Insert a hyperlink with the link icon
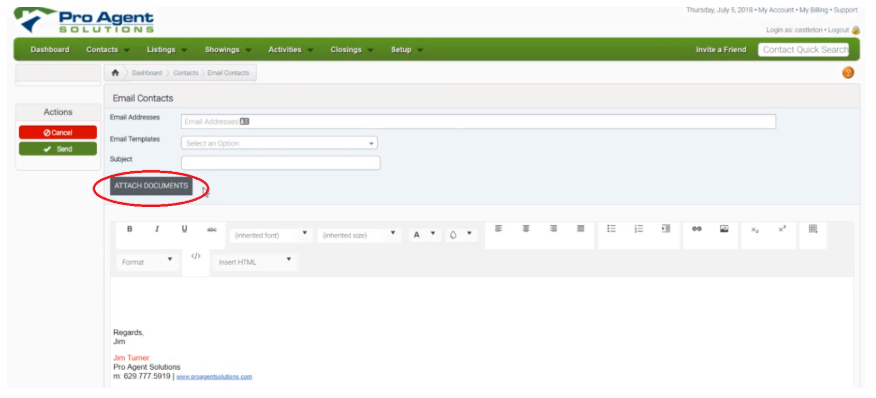 coord(697,229)
